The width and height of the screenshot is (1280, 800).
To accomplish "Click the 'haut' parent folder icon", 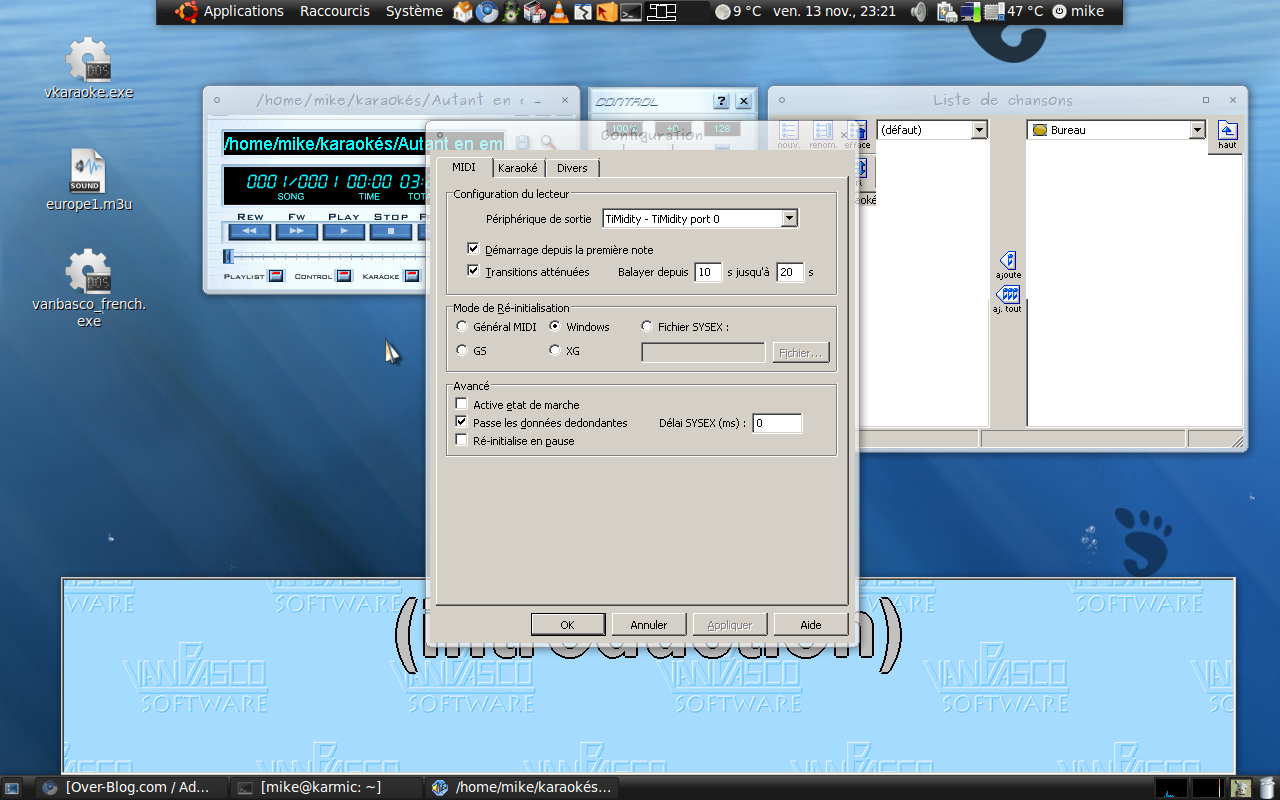I will click(1226, 135).
